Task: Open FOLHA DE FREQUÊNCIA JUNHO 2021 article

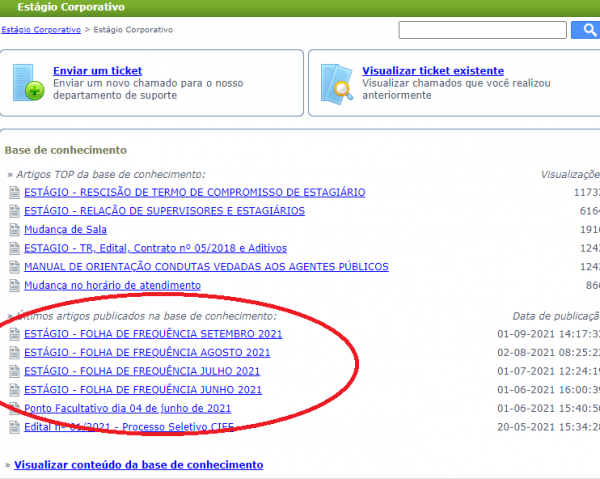Action: click(x=143, y=390)
